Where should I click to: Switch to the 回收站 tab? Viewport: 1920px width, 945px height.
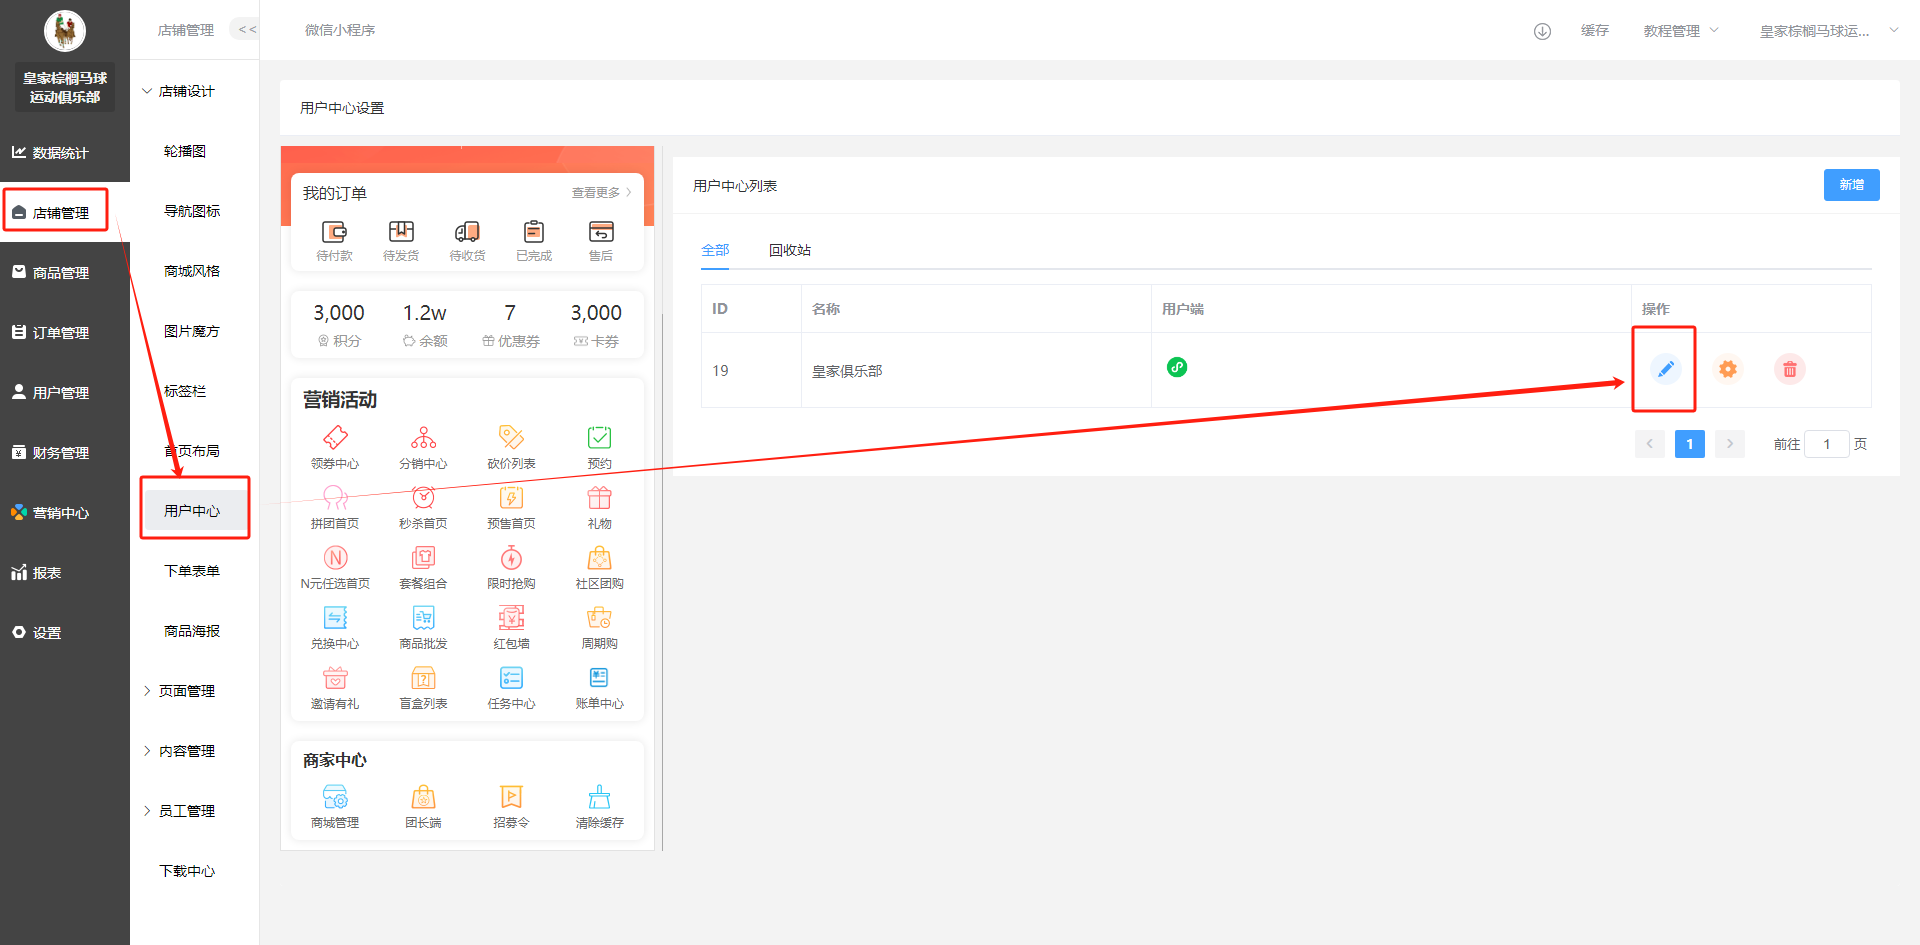click(789, 250)
